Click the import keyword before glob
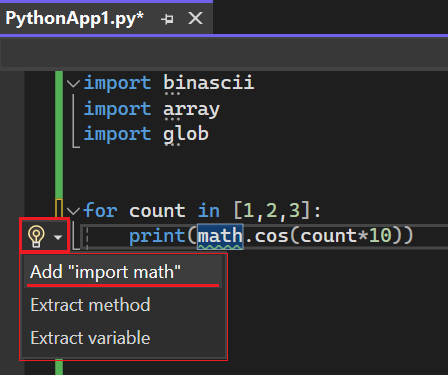This screenshot has height=375, width=448. tap(117, 134)
